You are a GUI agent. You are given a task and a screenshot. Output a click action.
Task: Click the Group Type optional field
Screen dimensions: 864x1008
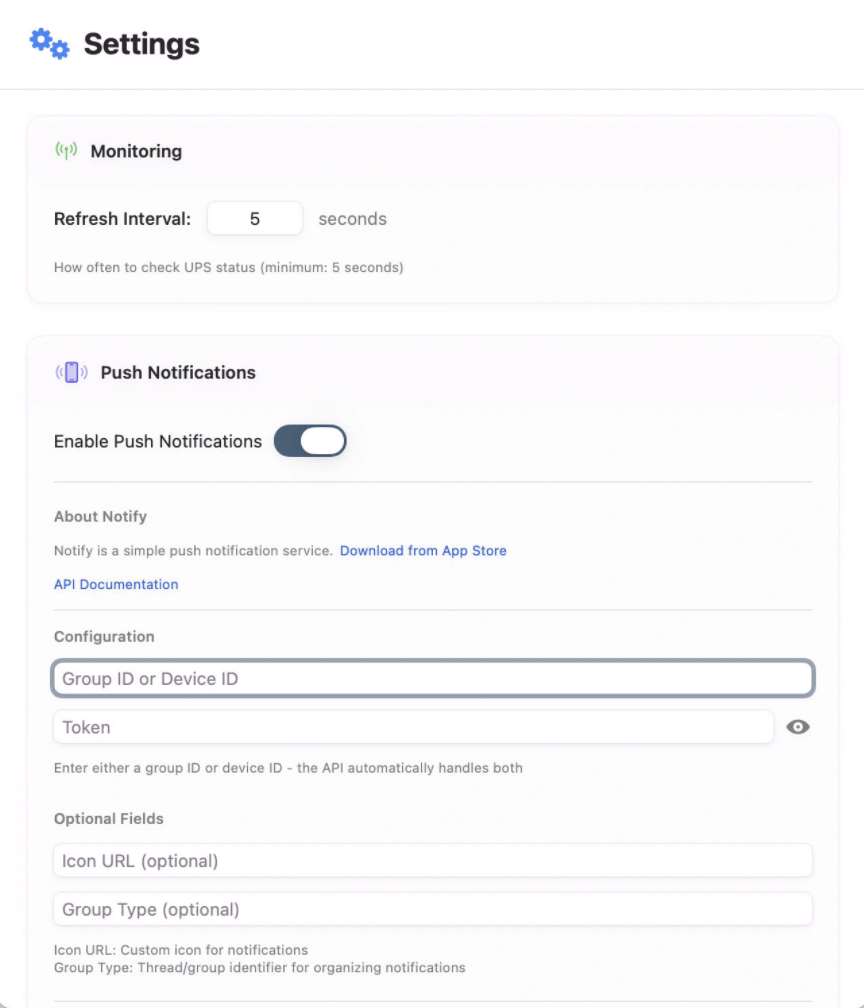point(432,909)
